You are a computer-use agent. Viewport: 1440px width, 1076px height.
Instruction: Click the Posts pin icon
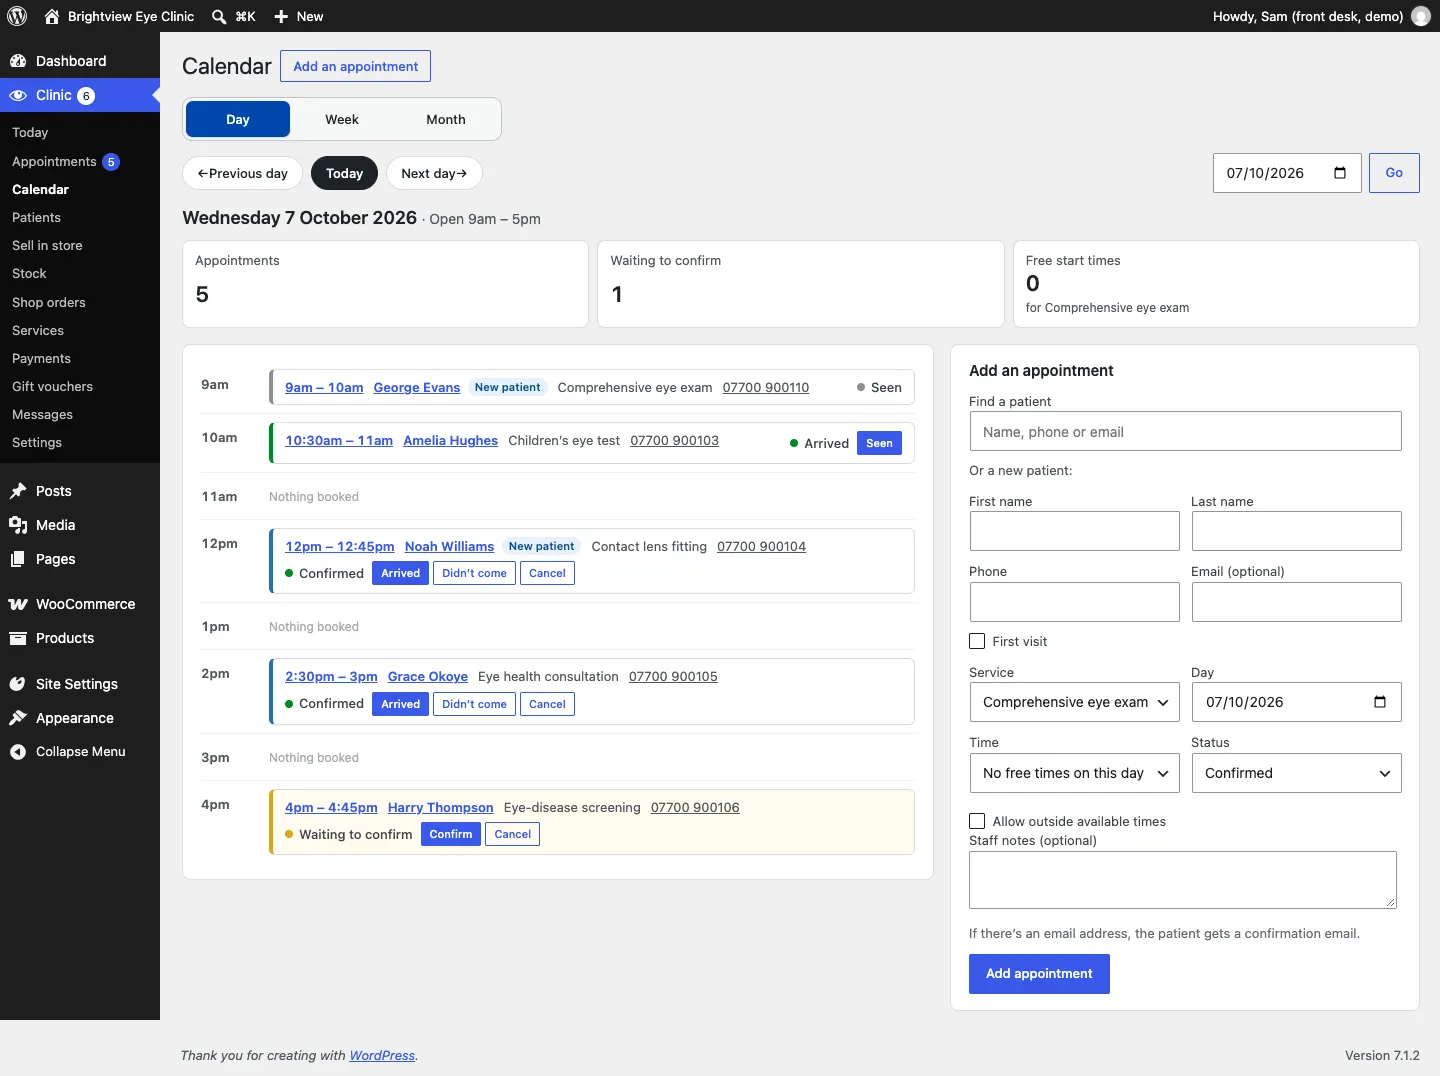pyautogui.click(x=18, y=491)
